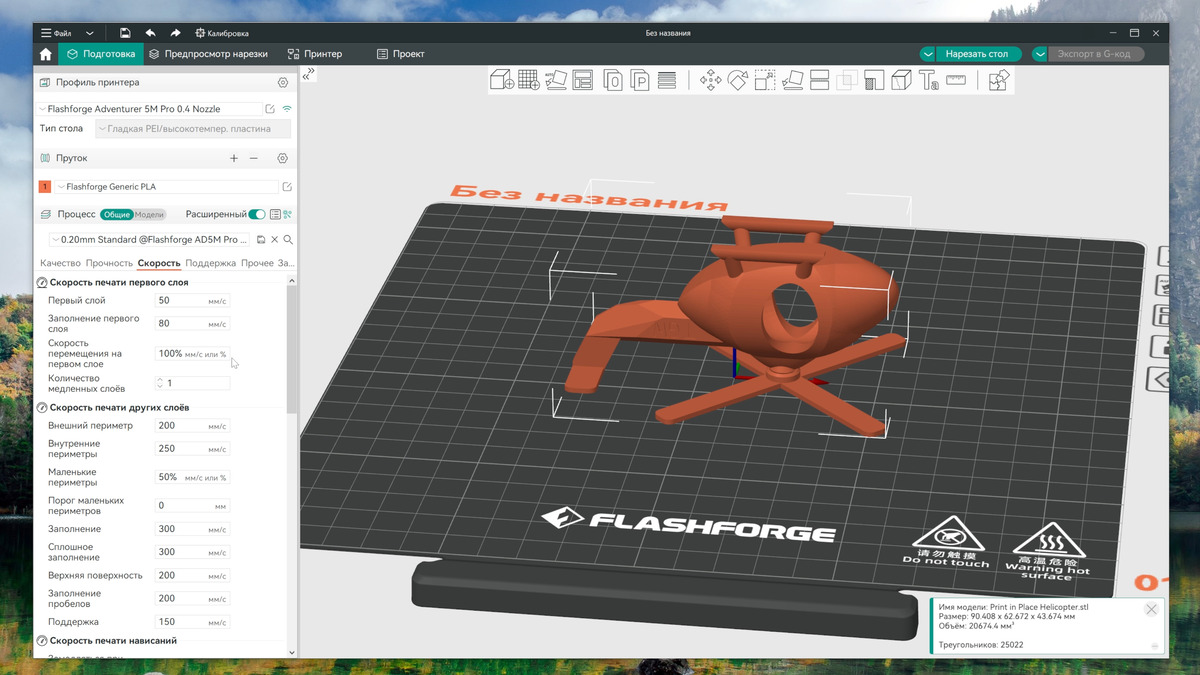The height and width of the screenshot is (675, 1200).
Task: Click the Arrange all objects icon
Action: click(x=583, y=80)
